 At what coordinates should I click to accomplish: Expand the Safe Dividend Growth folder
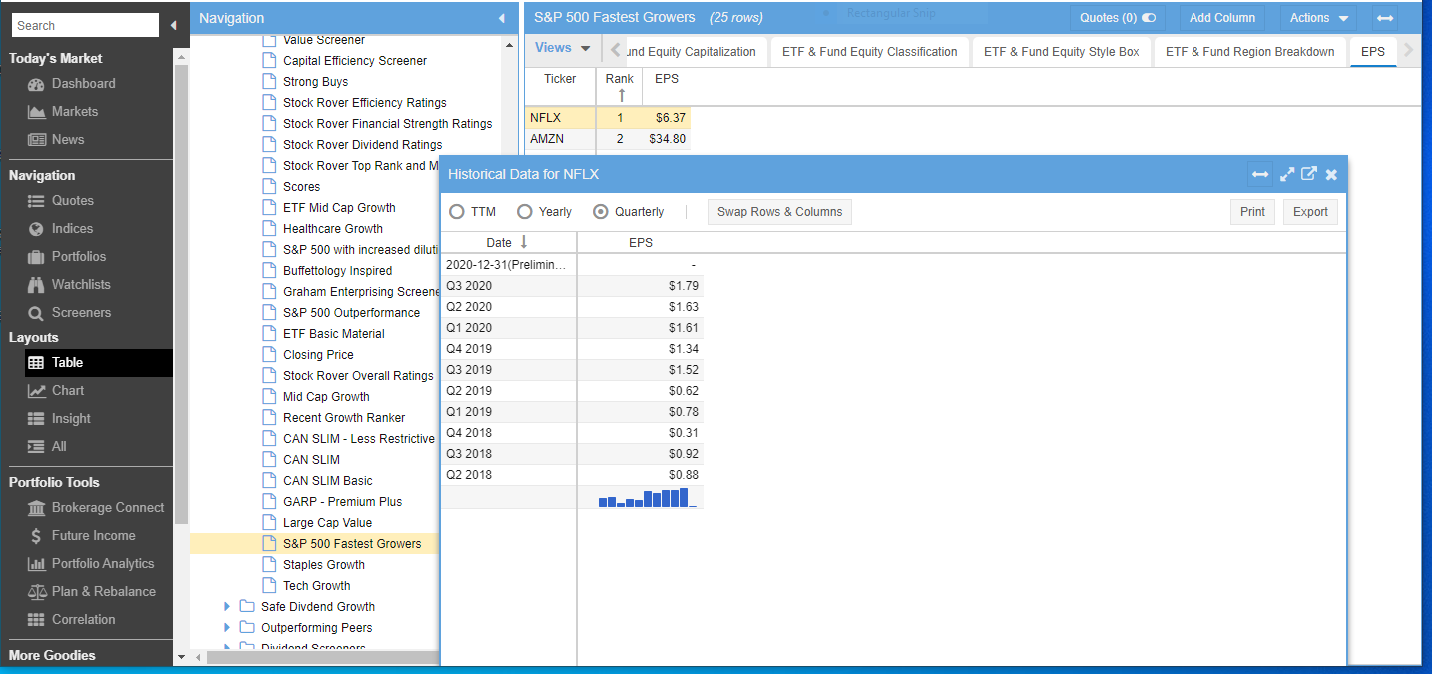coord(227,606)
